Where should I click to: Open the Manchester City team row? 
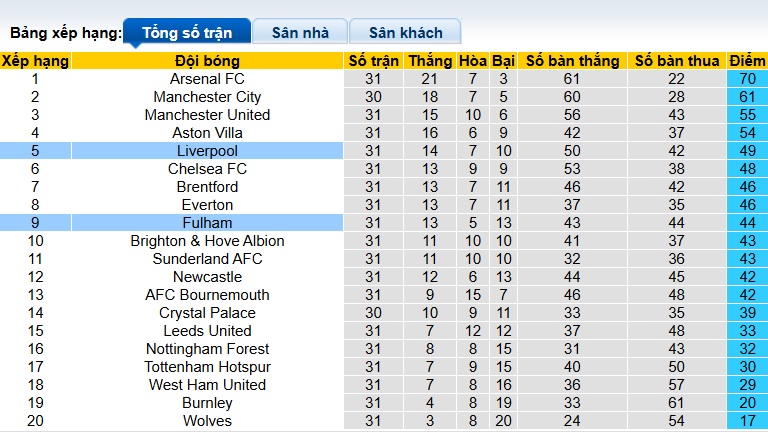pyautogui.click(x=207, y=97)
